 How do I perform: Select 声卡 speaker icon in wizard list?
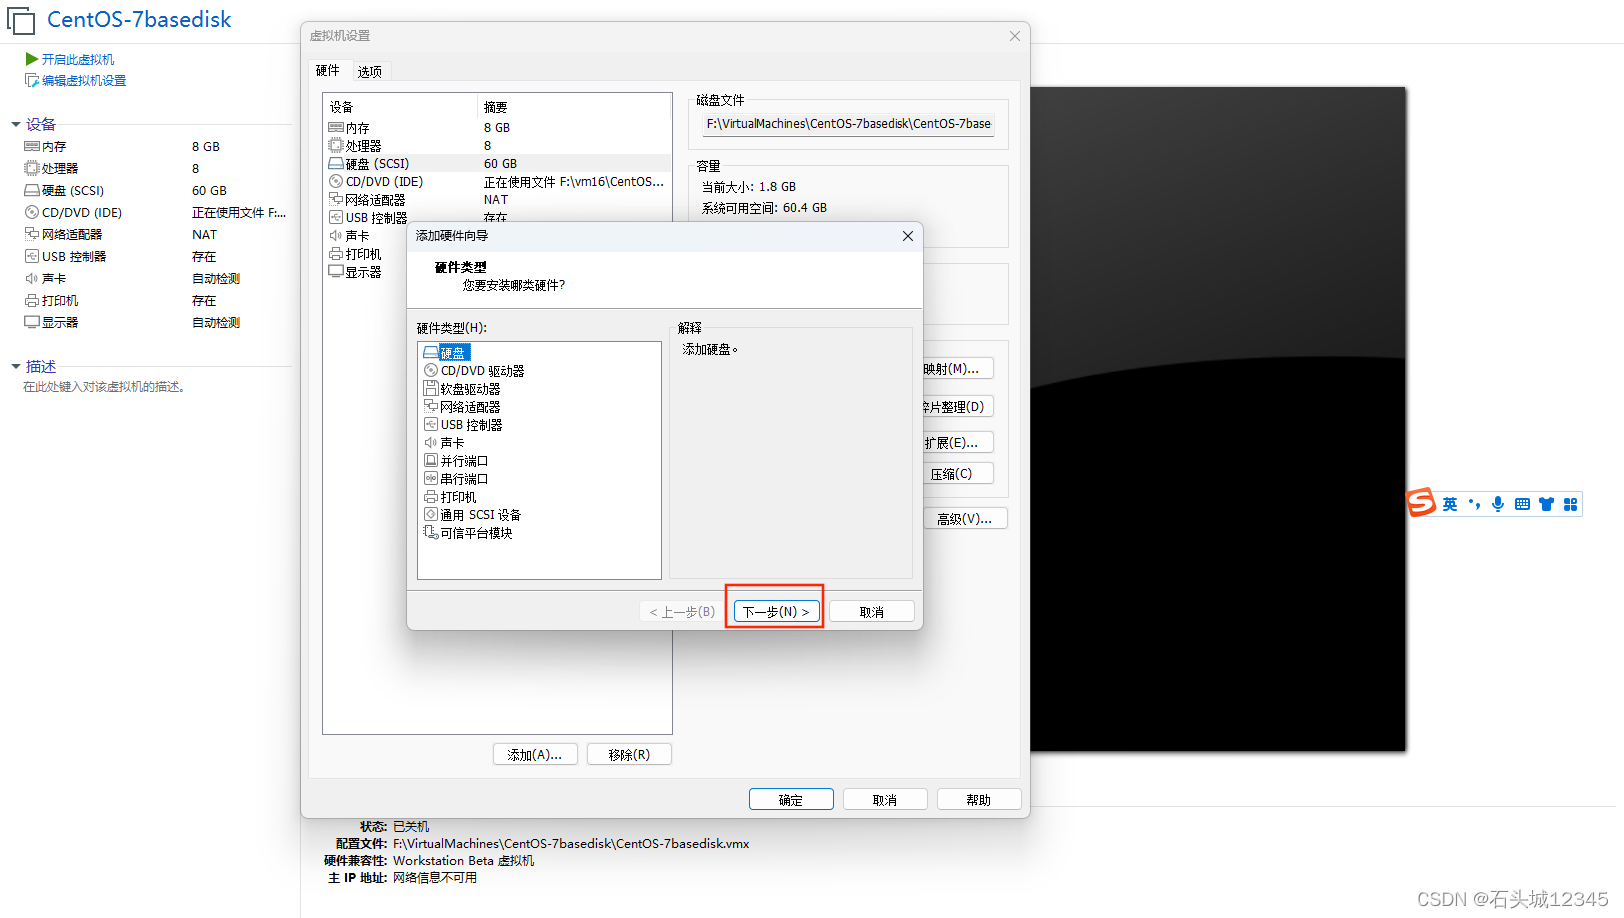[431, 443]
